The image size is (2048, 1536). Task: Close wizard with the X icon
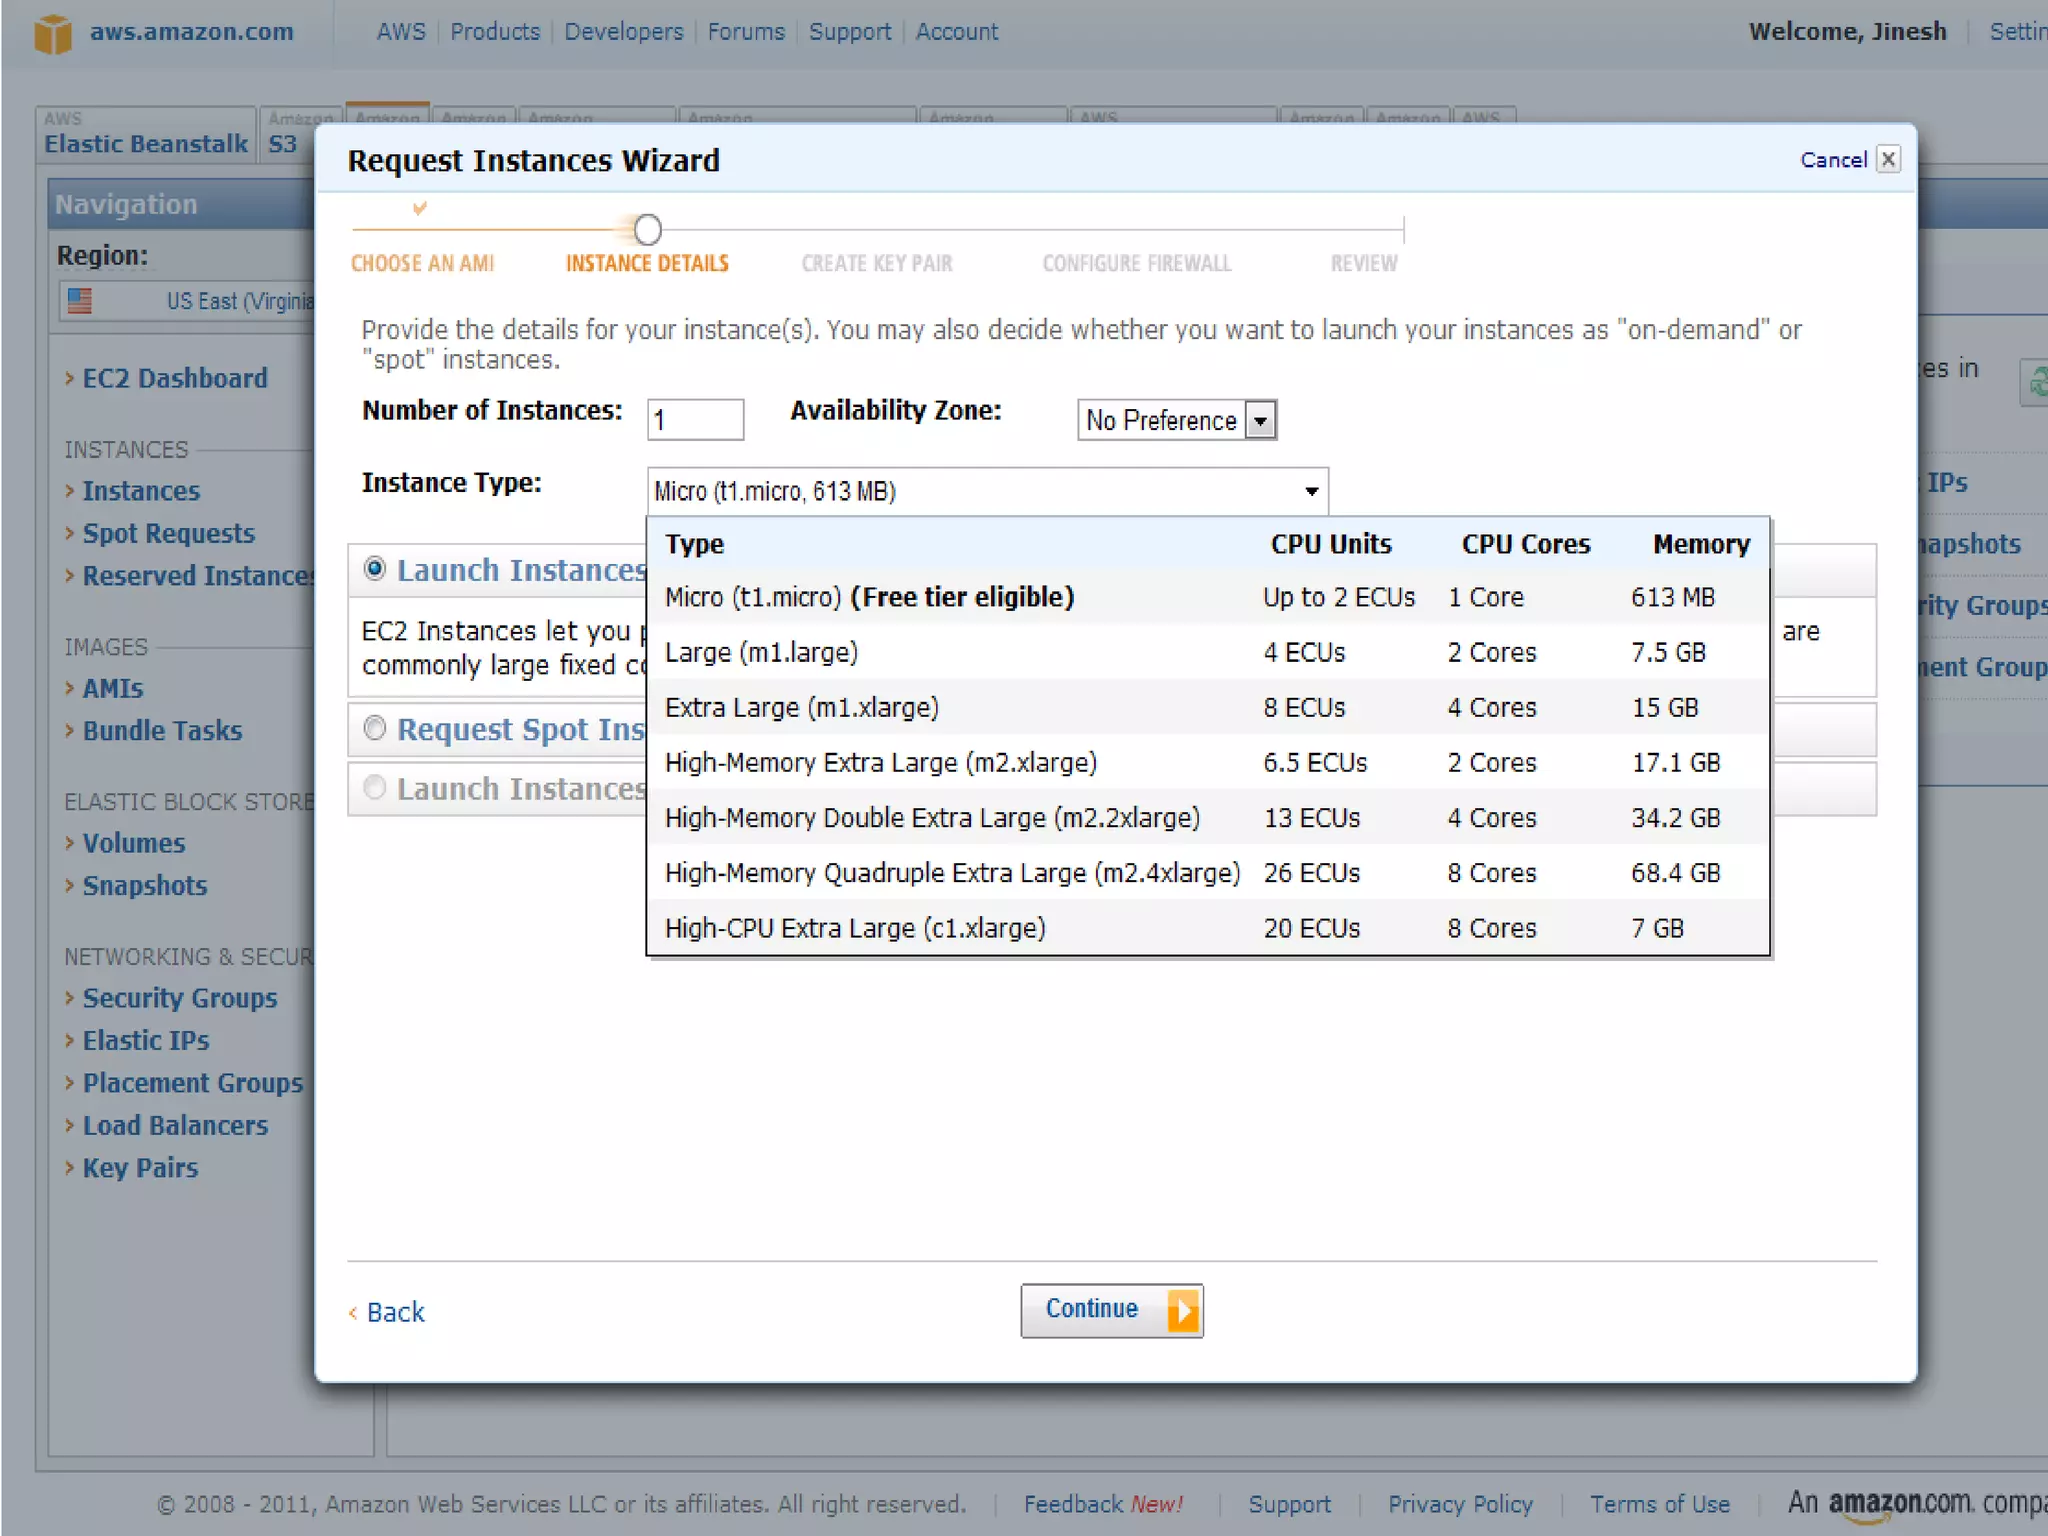1888,159
